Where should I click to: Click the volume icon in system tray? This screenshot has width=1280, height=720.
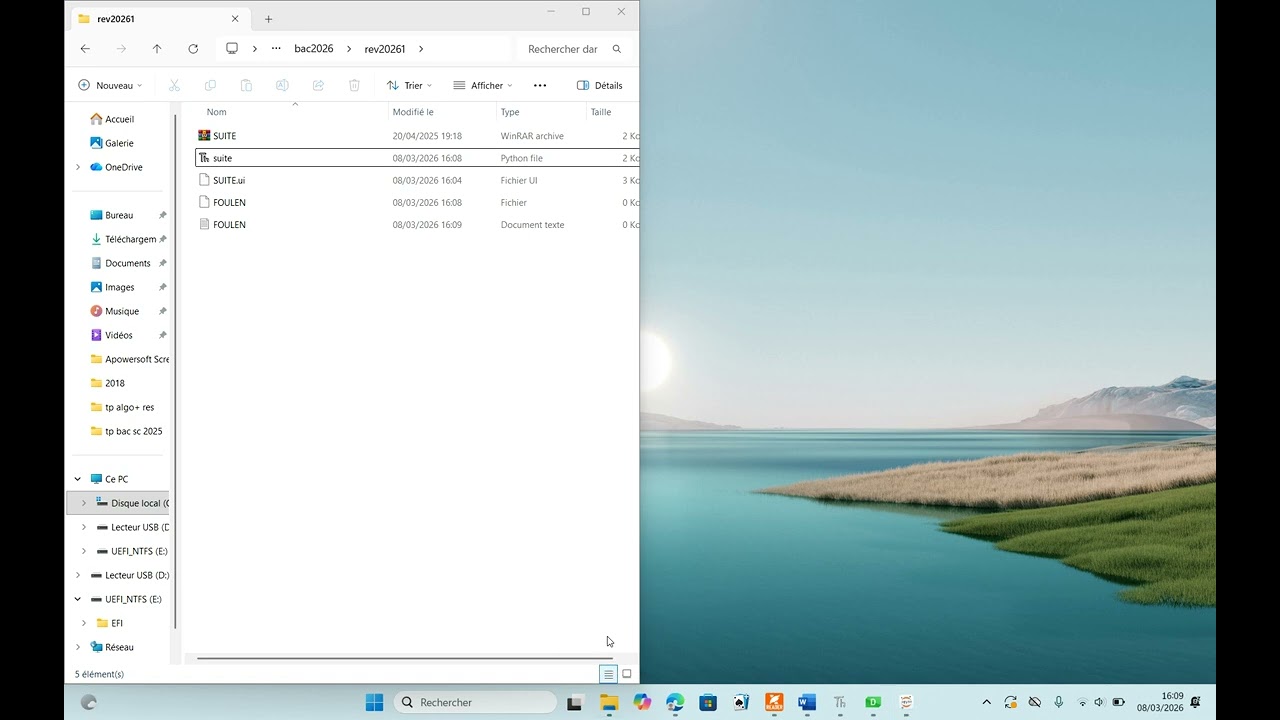pos(1099,703)
